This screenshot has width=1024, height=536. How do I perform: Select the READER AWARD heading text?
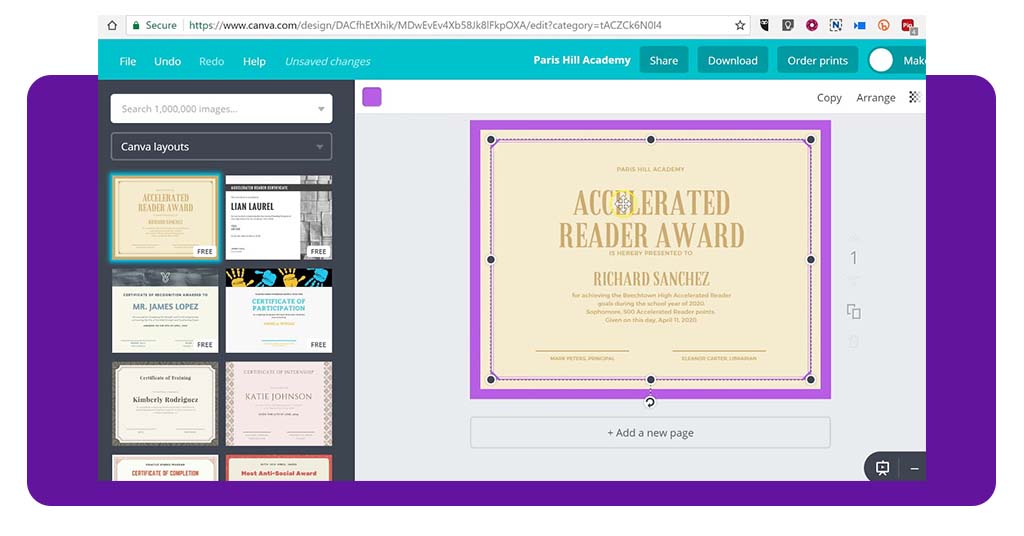pyautogui.click(x=651, y=235)
